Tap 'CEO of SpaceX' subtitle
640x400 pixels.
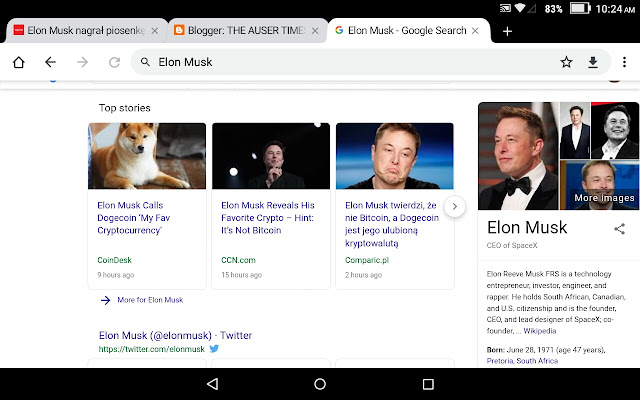click(512, 245)
